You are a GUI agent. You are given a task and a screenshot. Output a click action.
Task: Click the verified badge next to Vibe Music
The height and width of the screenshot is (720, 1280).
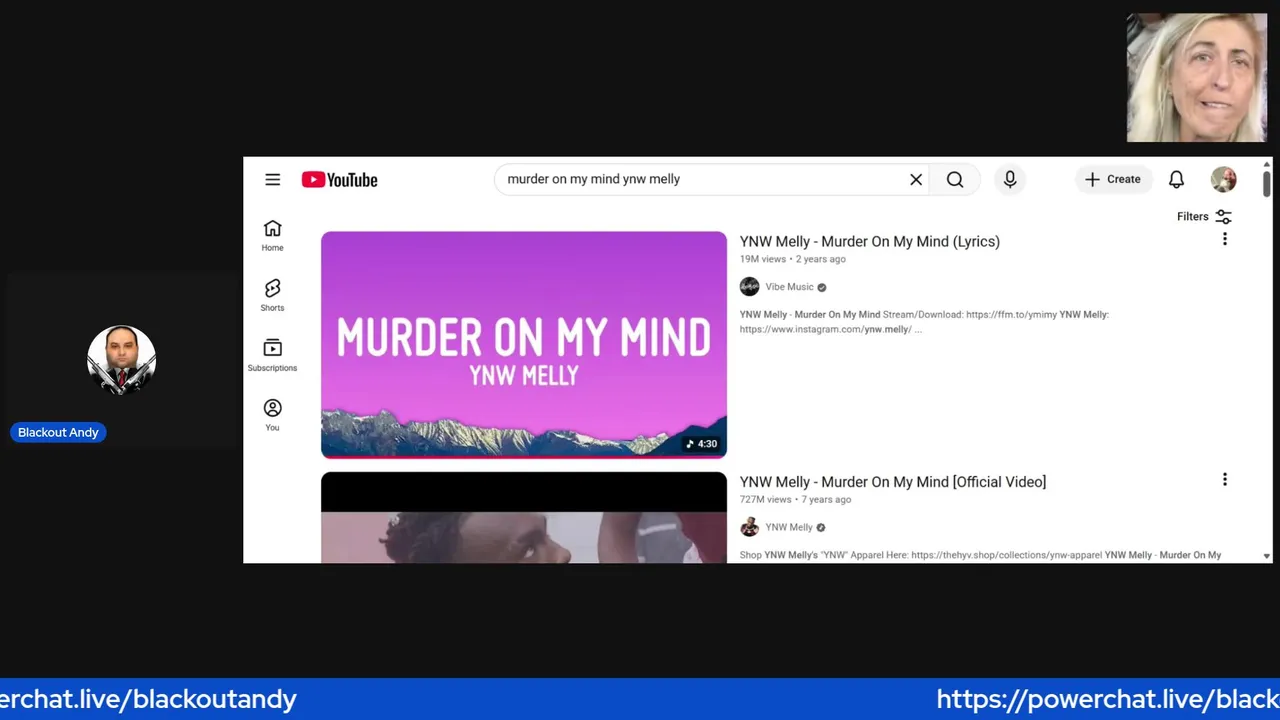tap(822, 288)
